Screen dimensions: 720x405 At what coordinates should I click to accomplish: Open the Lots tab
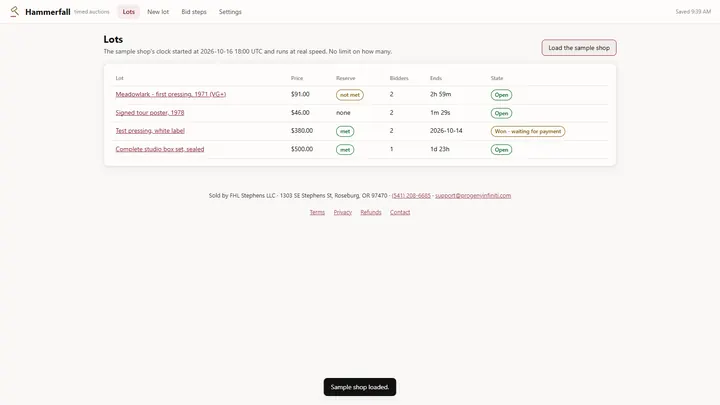click(129, 12)
